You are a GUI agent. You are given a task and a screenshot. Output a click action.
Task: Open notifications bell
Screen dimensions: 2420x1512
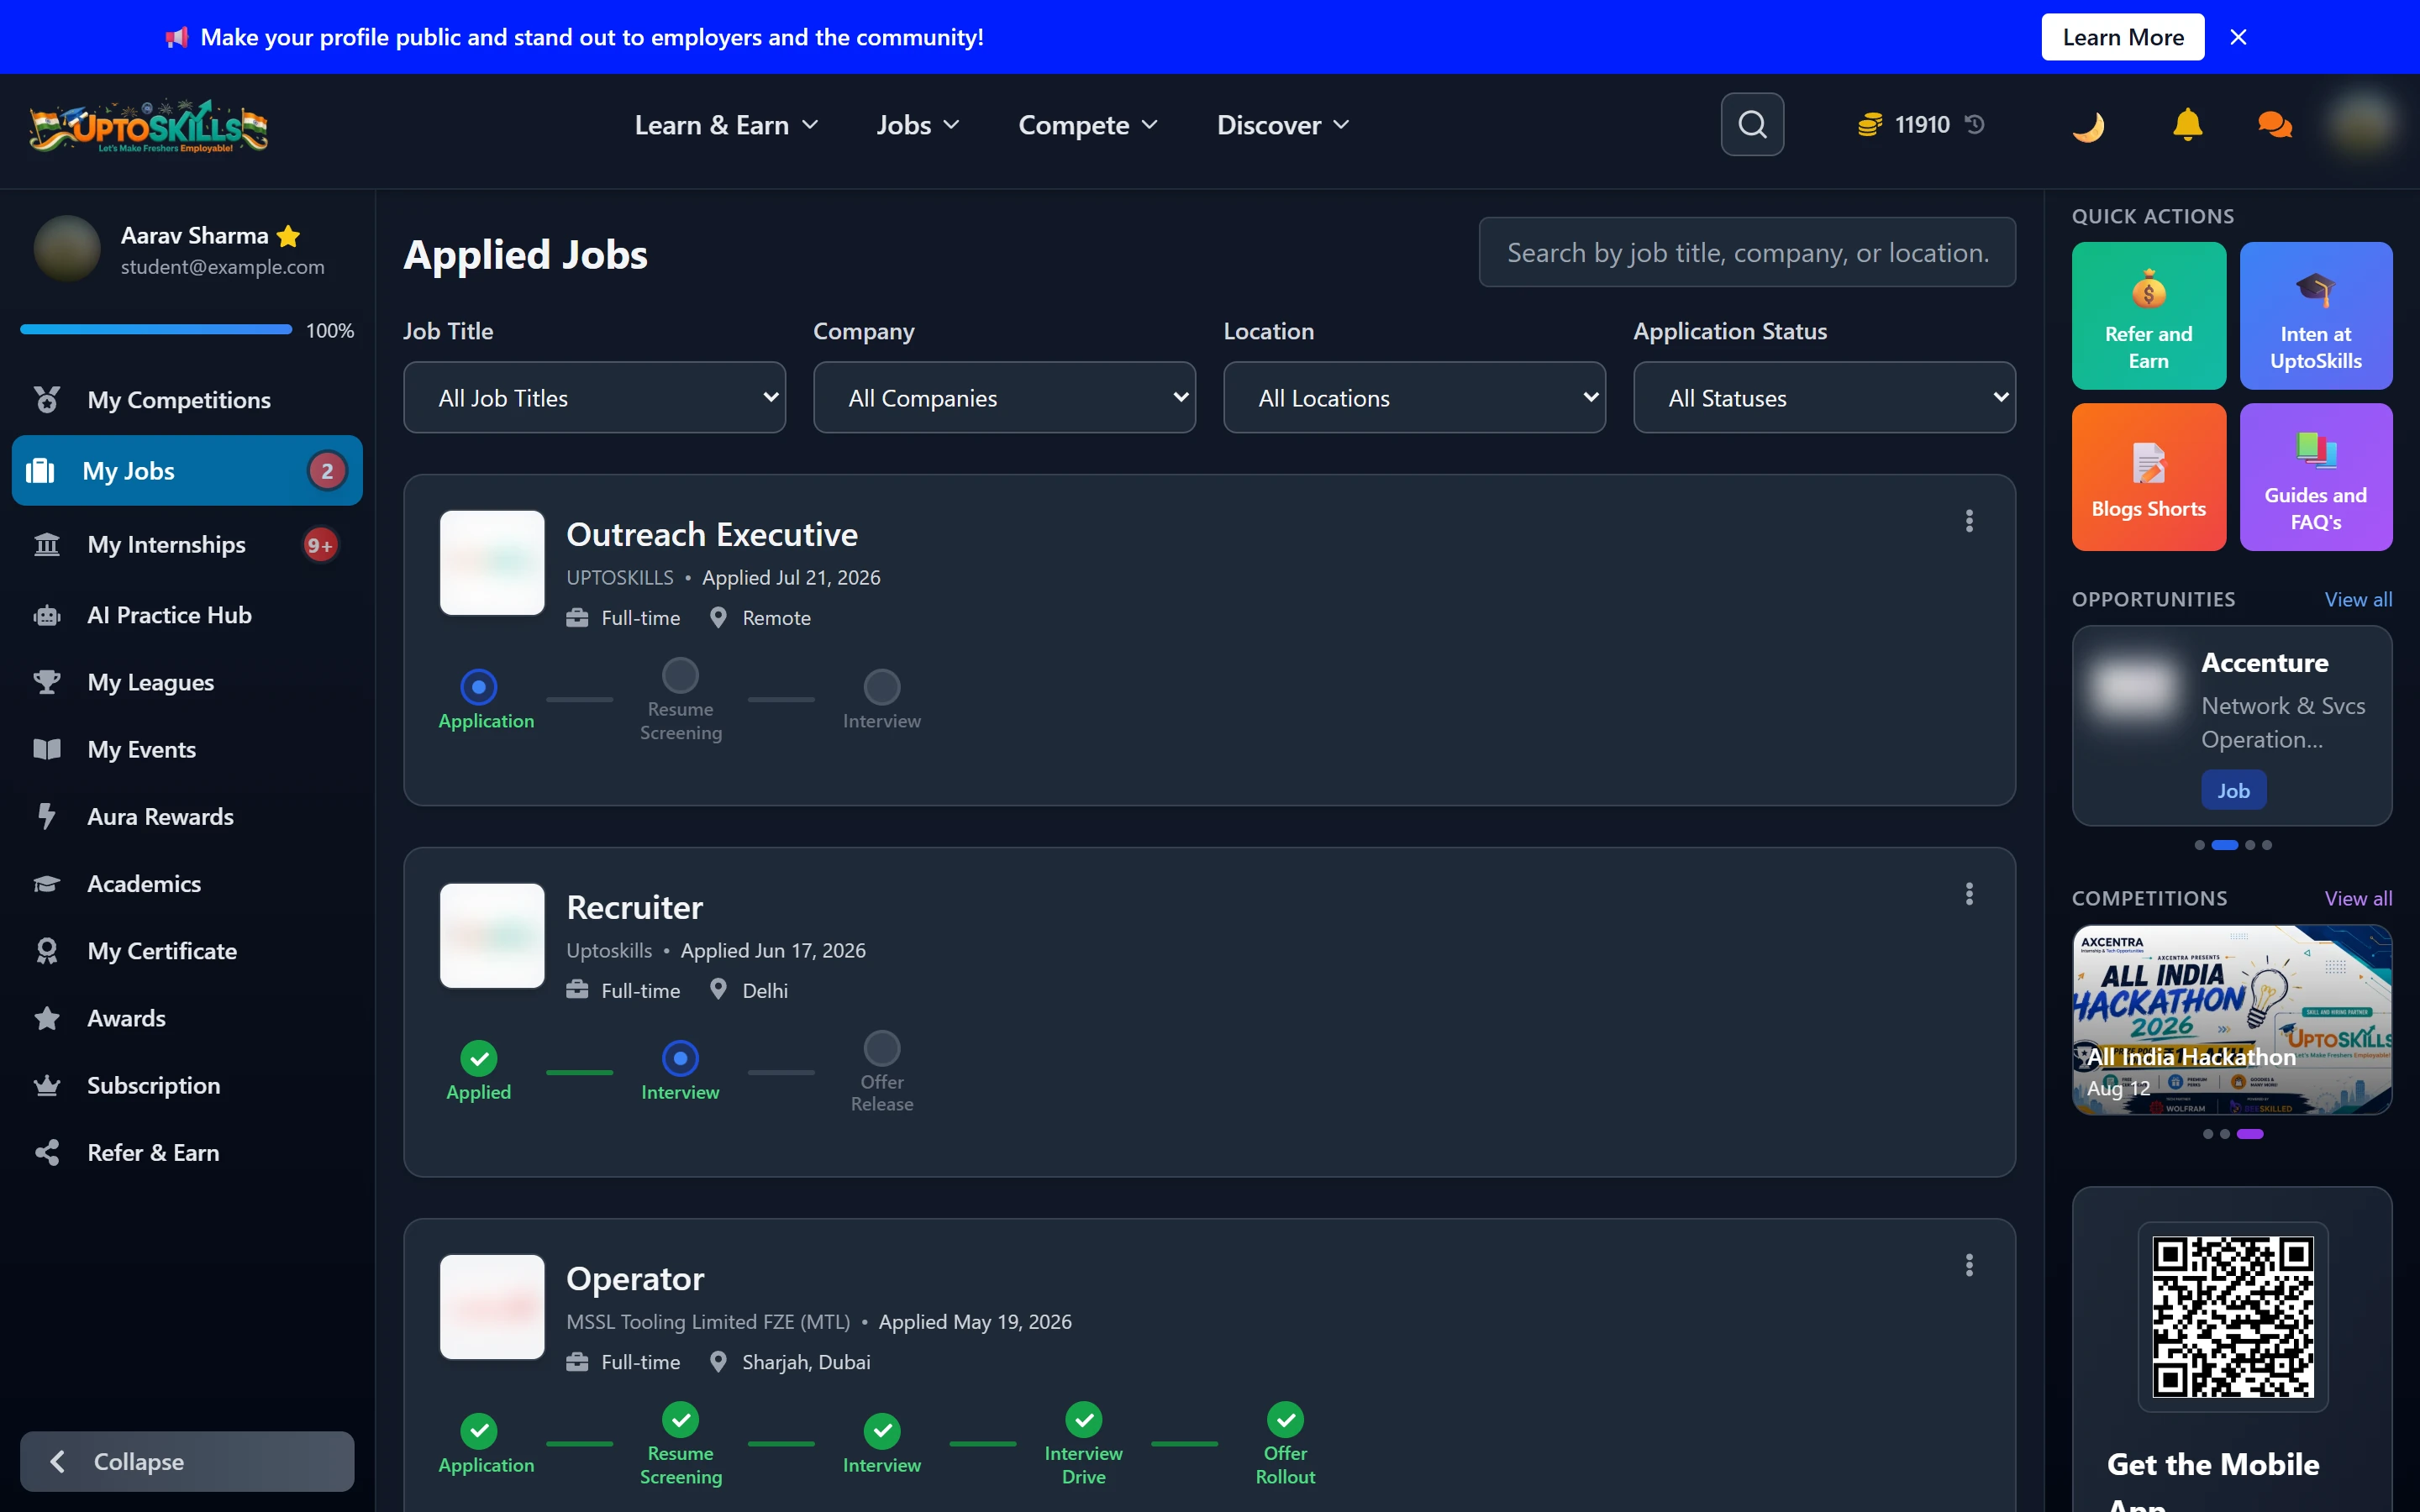pos(2187,124)
